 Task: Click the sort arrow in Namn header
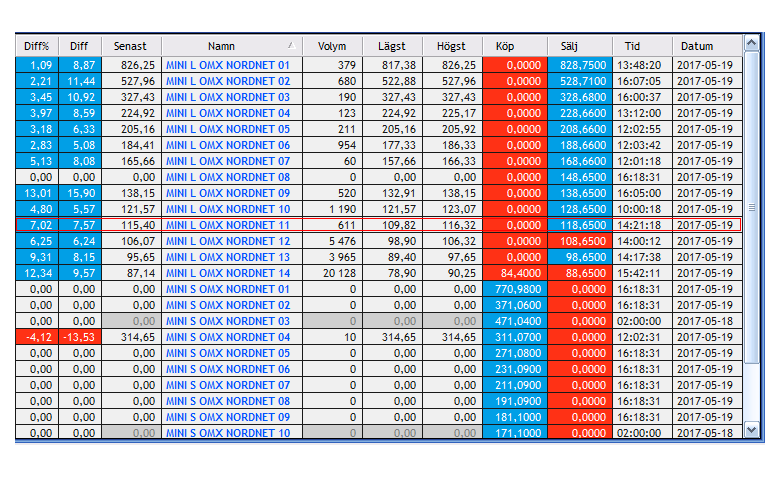(291, 46)
